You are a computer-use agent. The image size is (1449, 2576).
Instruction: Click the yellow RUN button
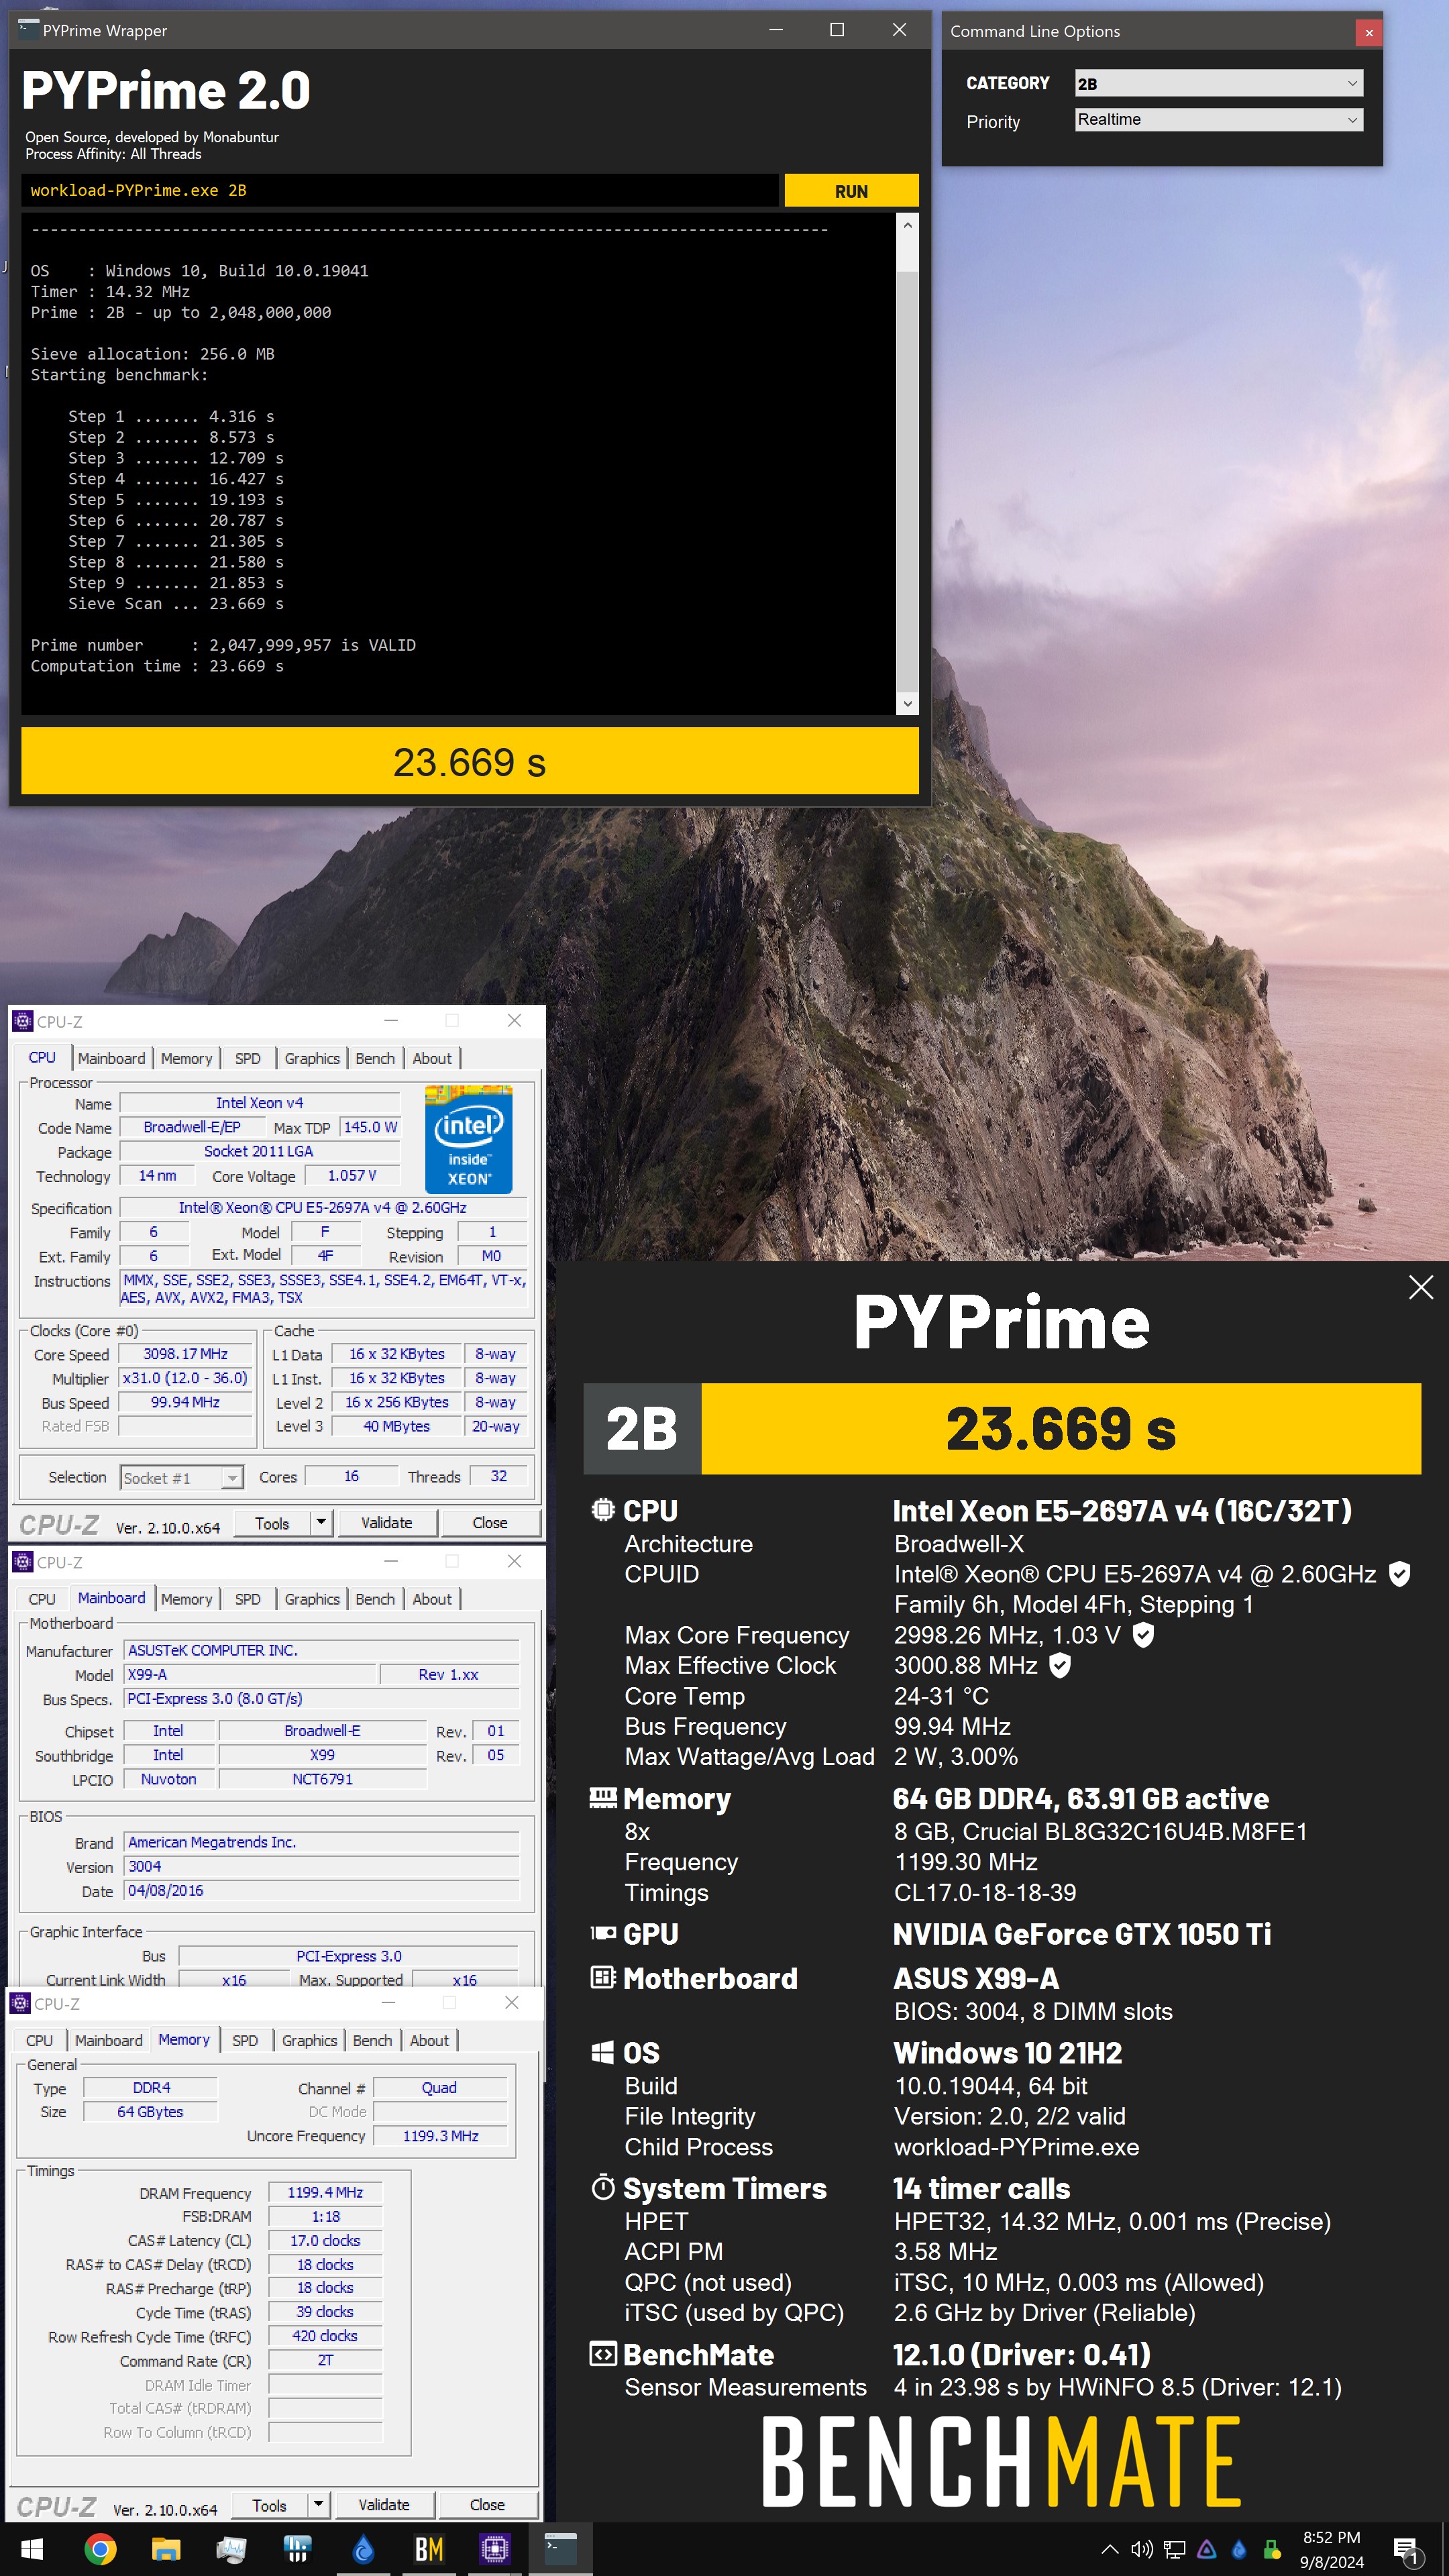(851, 190)
